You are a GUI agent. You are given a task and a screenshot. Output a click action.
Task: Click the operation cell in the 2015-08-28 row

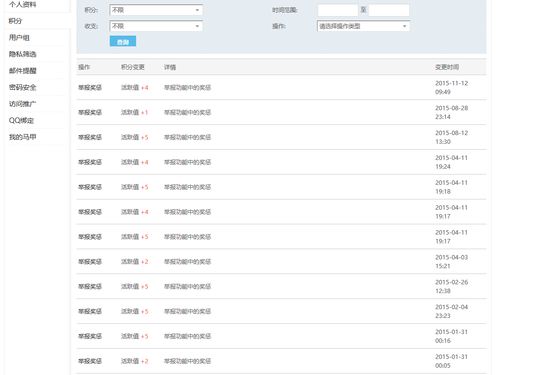[90, 112]
